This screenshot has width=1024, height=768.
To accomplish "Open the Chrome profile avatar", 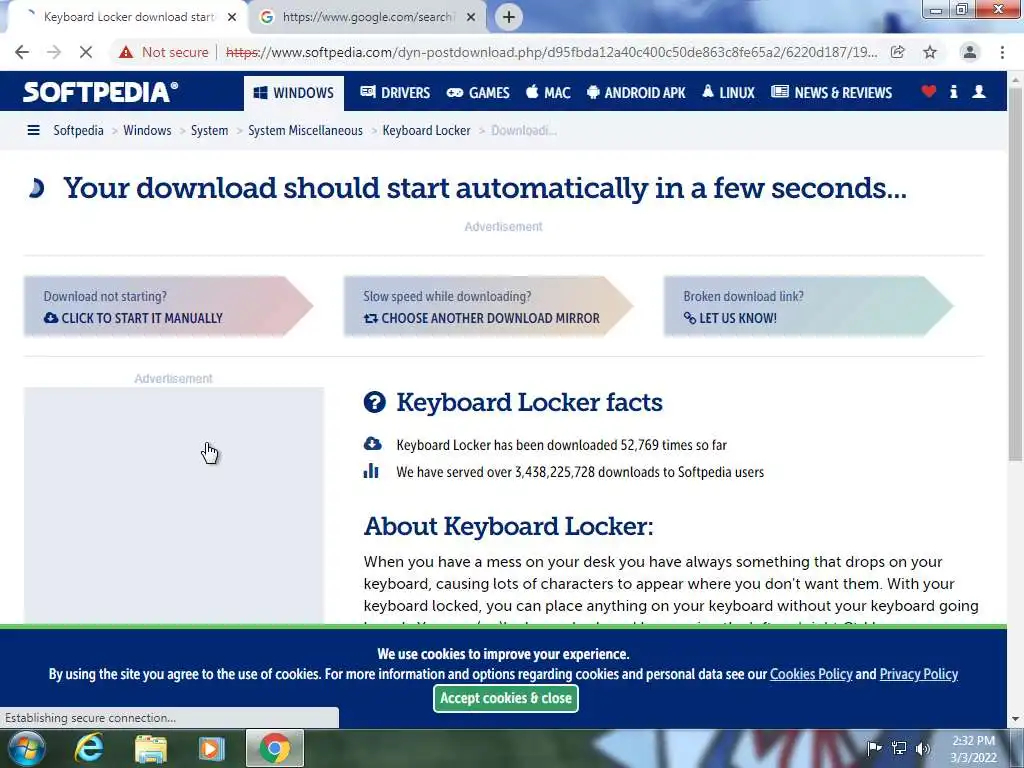I will [x=970, y=52].
